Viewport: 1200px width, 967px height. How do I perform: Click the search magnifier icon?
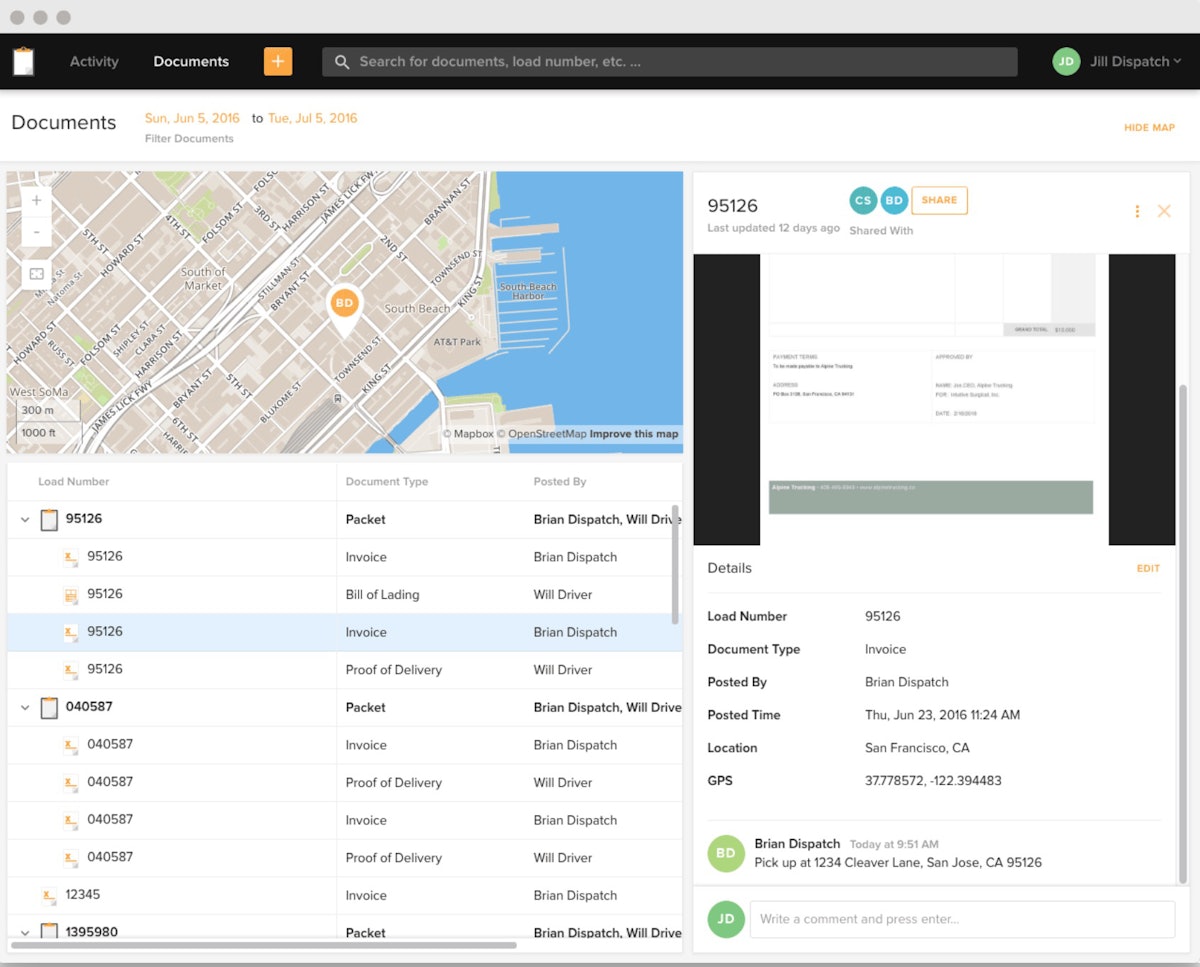click(x=341, y=61)
